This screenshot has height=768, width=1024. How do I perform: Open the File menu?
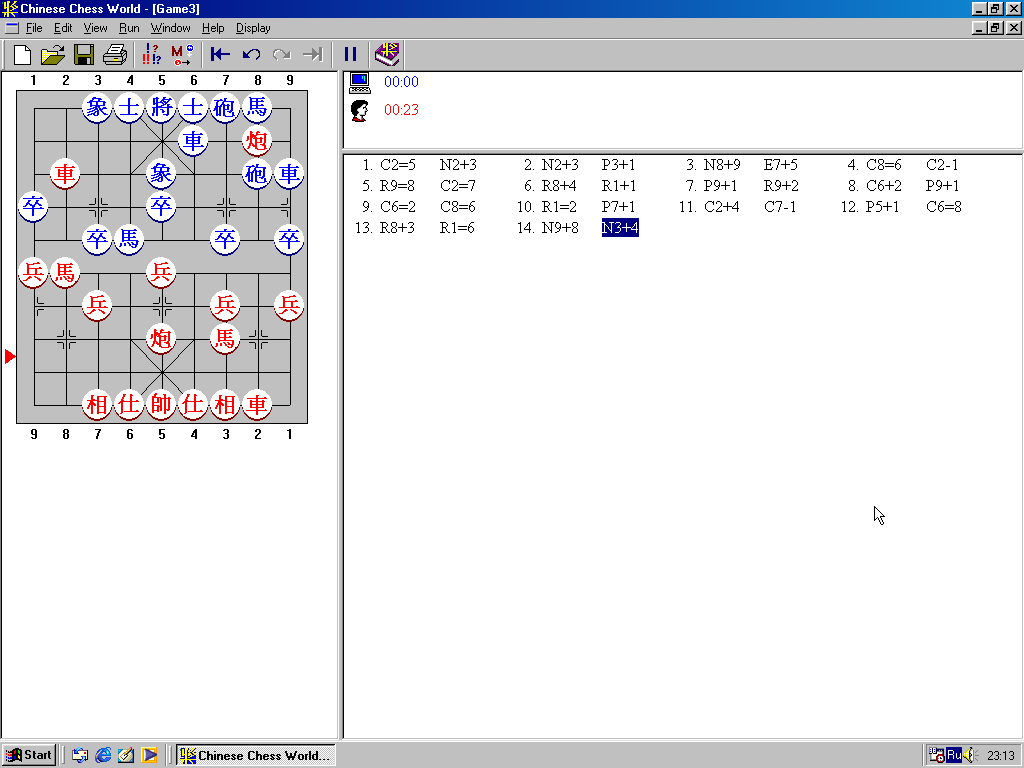tap(34, 28)
